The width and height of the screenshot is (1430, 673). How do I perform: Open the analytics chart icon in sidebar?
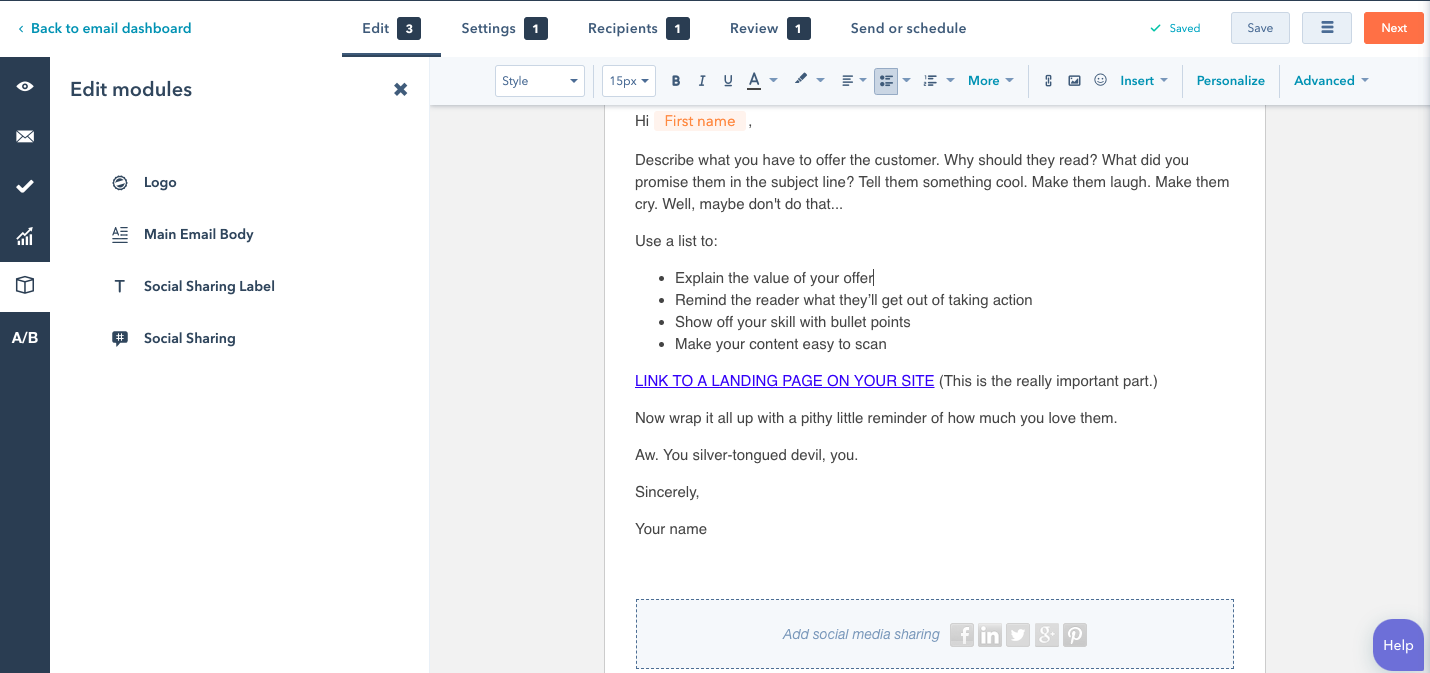click(25, 237)
